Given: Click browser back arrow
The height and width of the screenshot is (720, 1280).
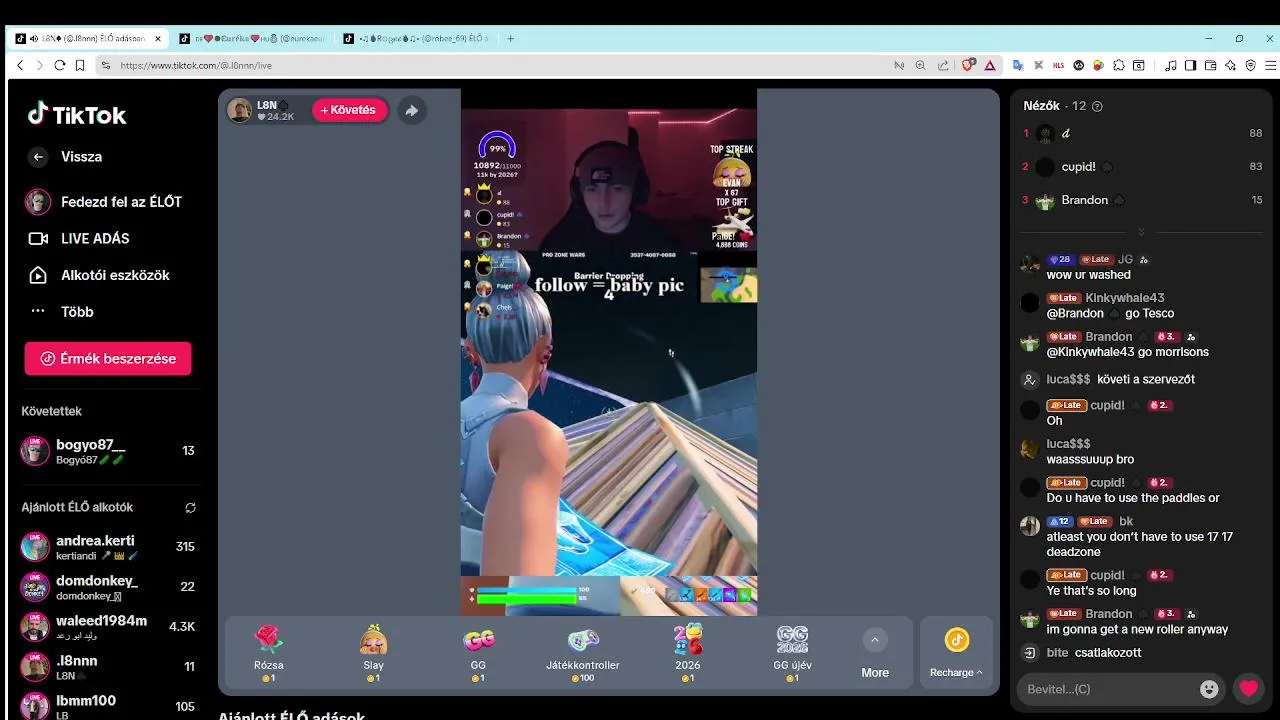Looking at the screenshot, I should point(20,65).
